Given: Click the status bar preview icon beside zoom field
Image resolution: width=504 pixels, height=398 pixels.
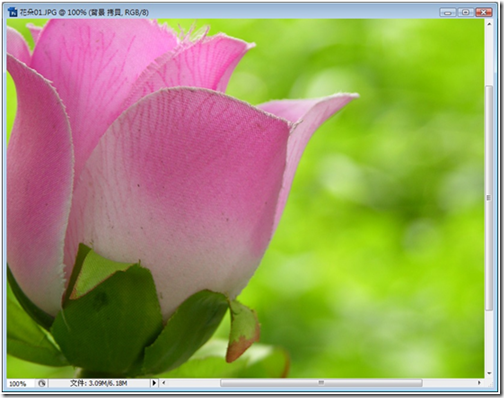Looking at the screenshot, I should coord(42,384).
